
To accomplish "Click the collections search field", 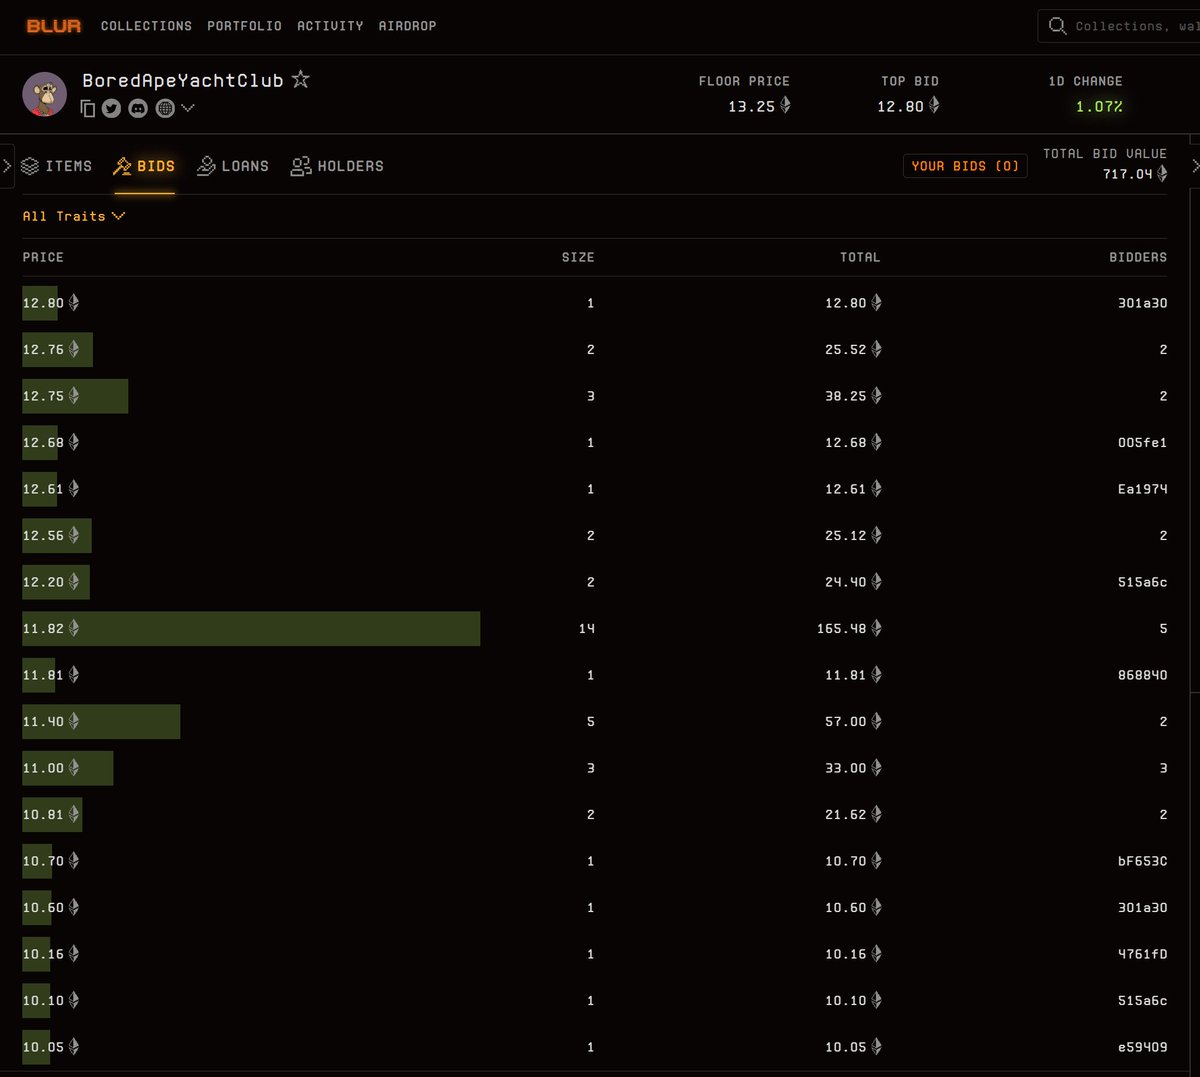I will tap(1119, 26).
